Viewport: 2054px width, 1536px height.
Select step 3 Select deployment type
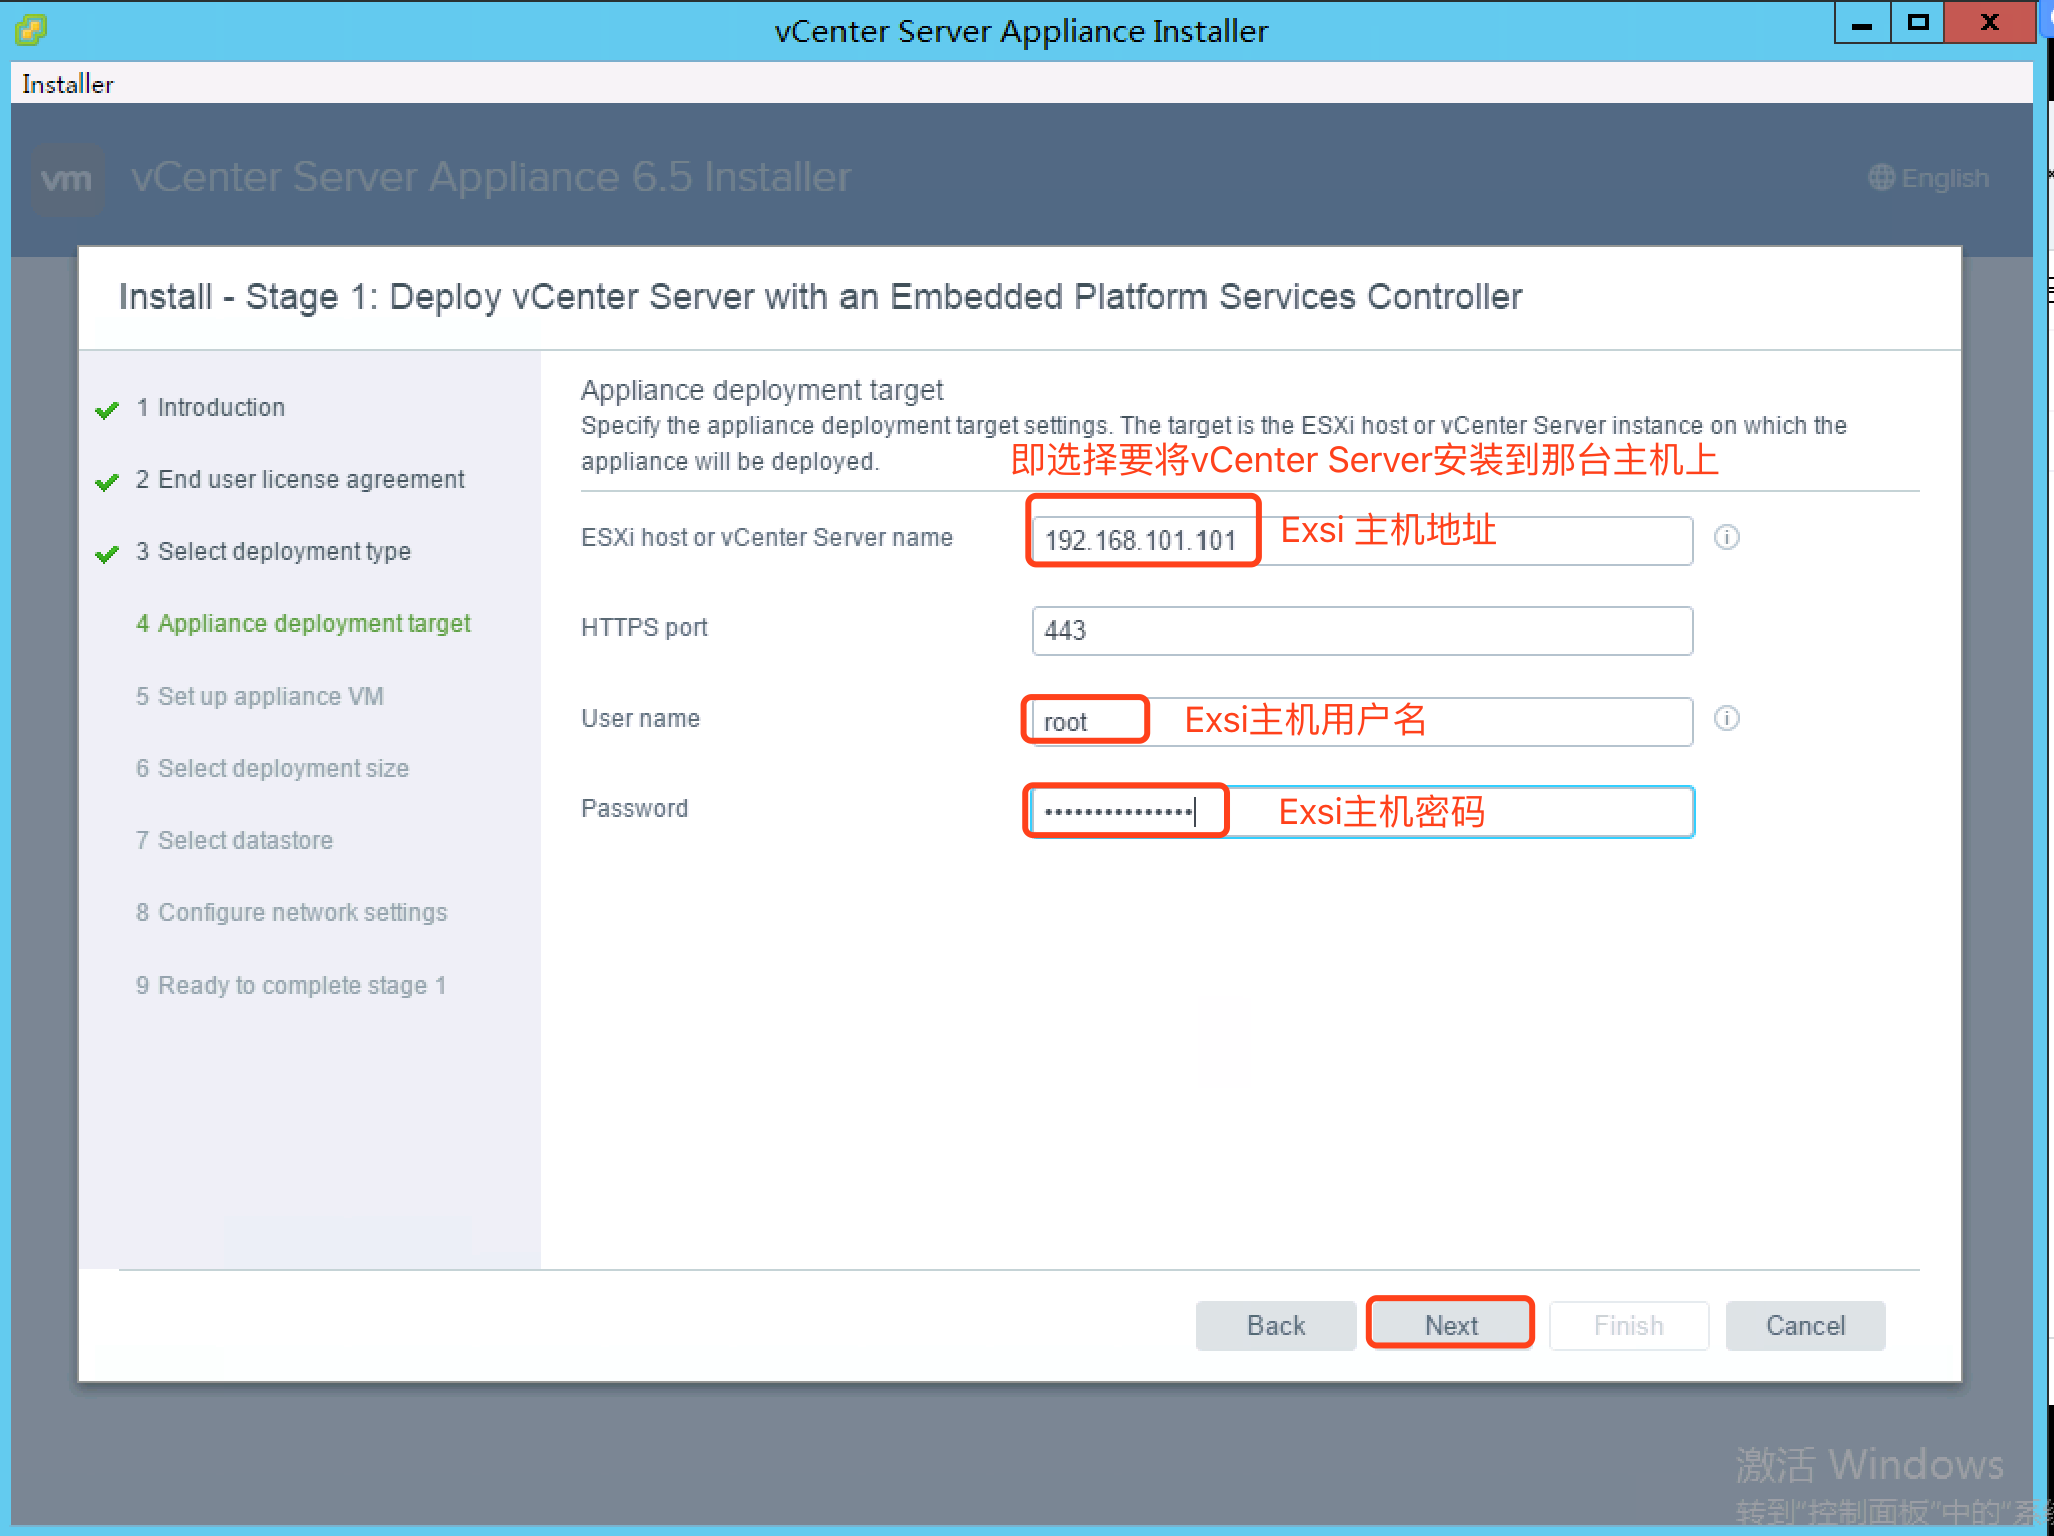[273, 552]
